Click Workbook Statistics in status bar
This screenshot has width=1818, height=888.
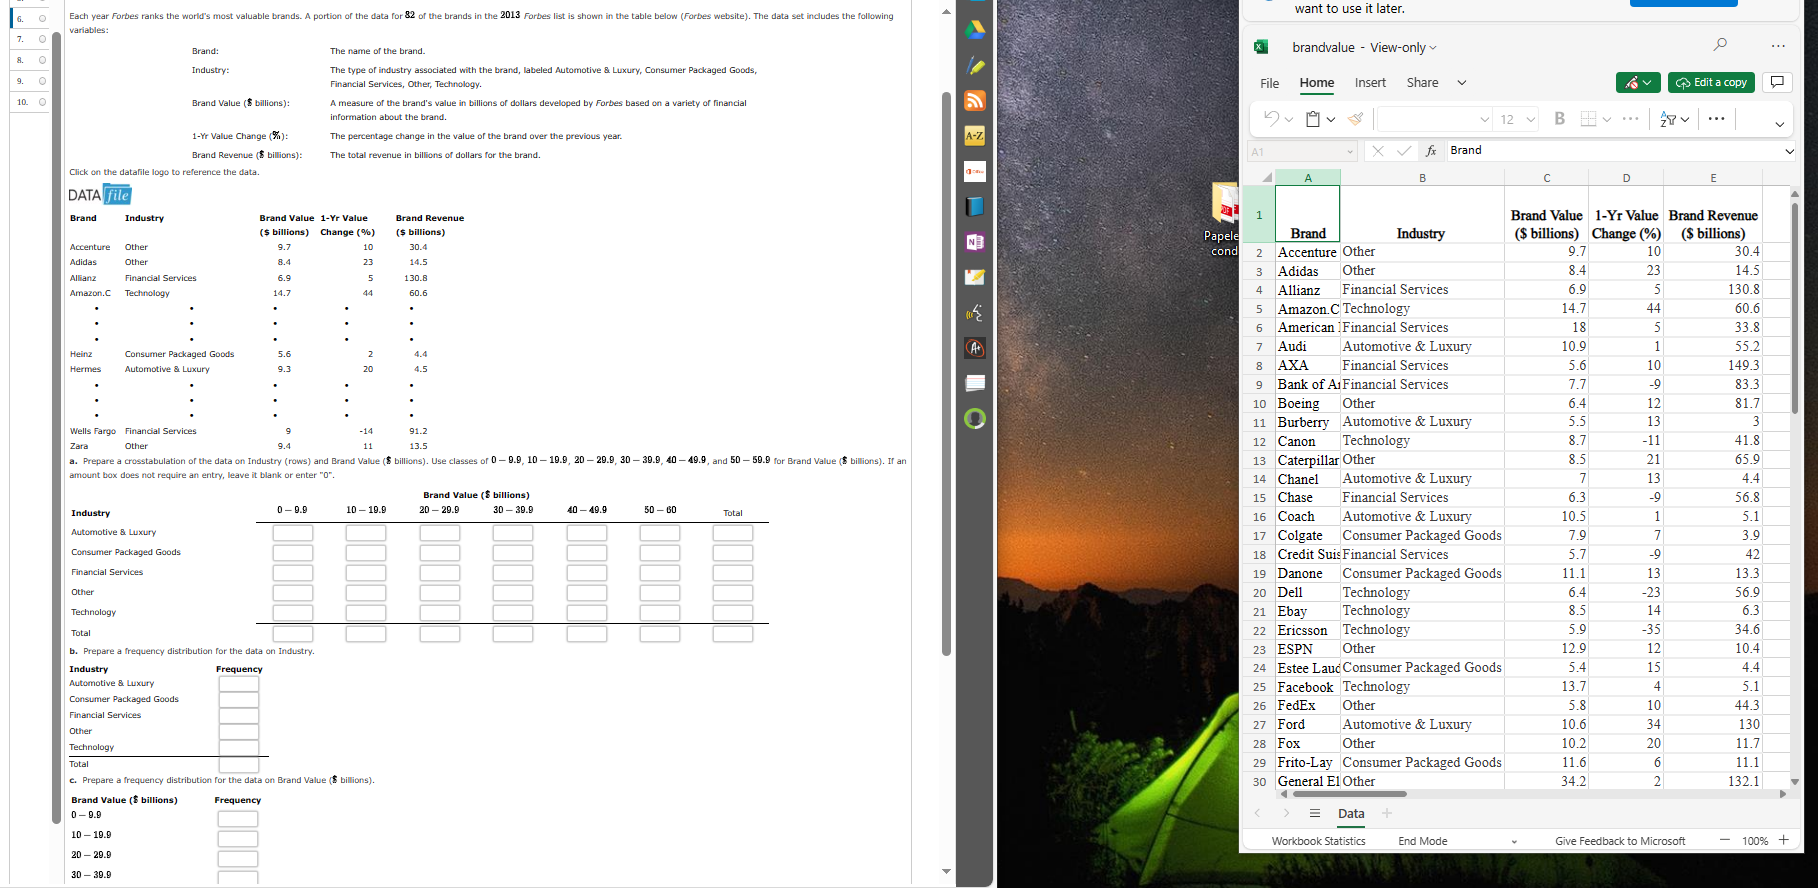(1318, 841)
